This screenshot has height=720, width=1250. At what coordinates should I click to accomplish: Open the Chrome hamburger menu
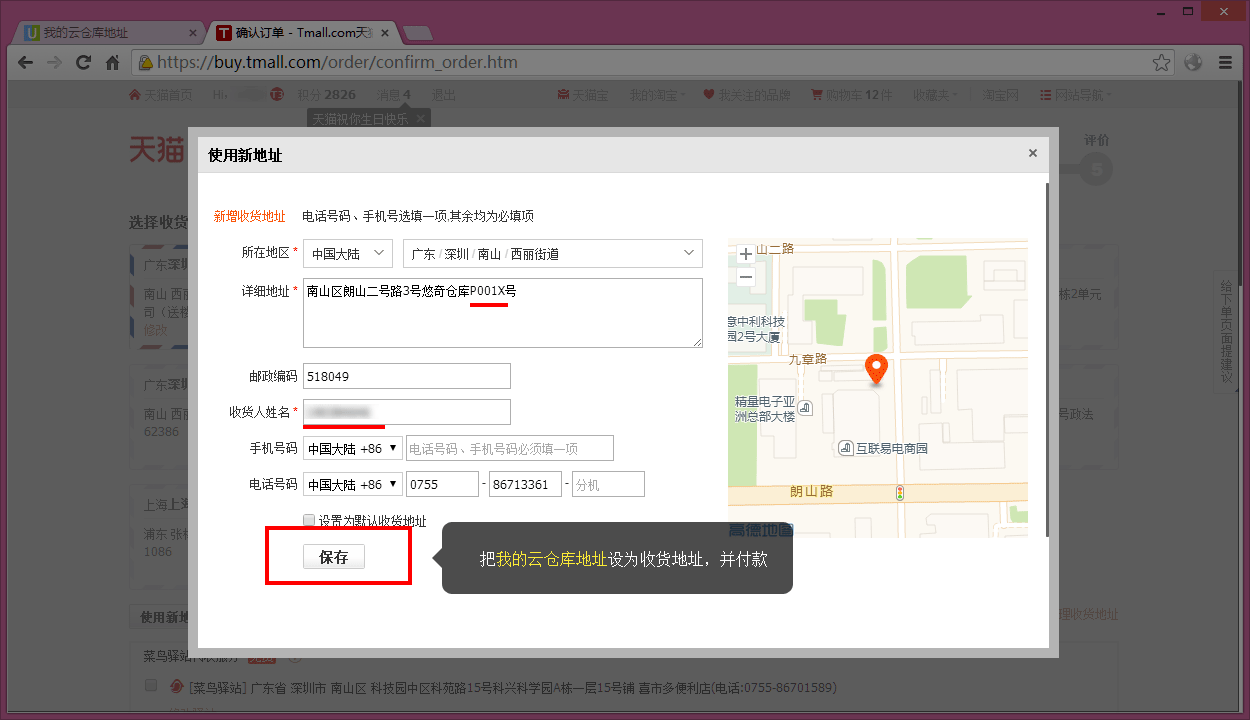click(x=1225, y=62)
